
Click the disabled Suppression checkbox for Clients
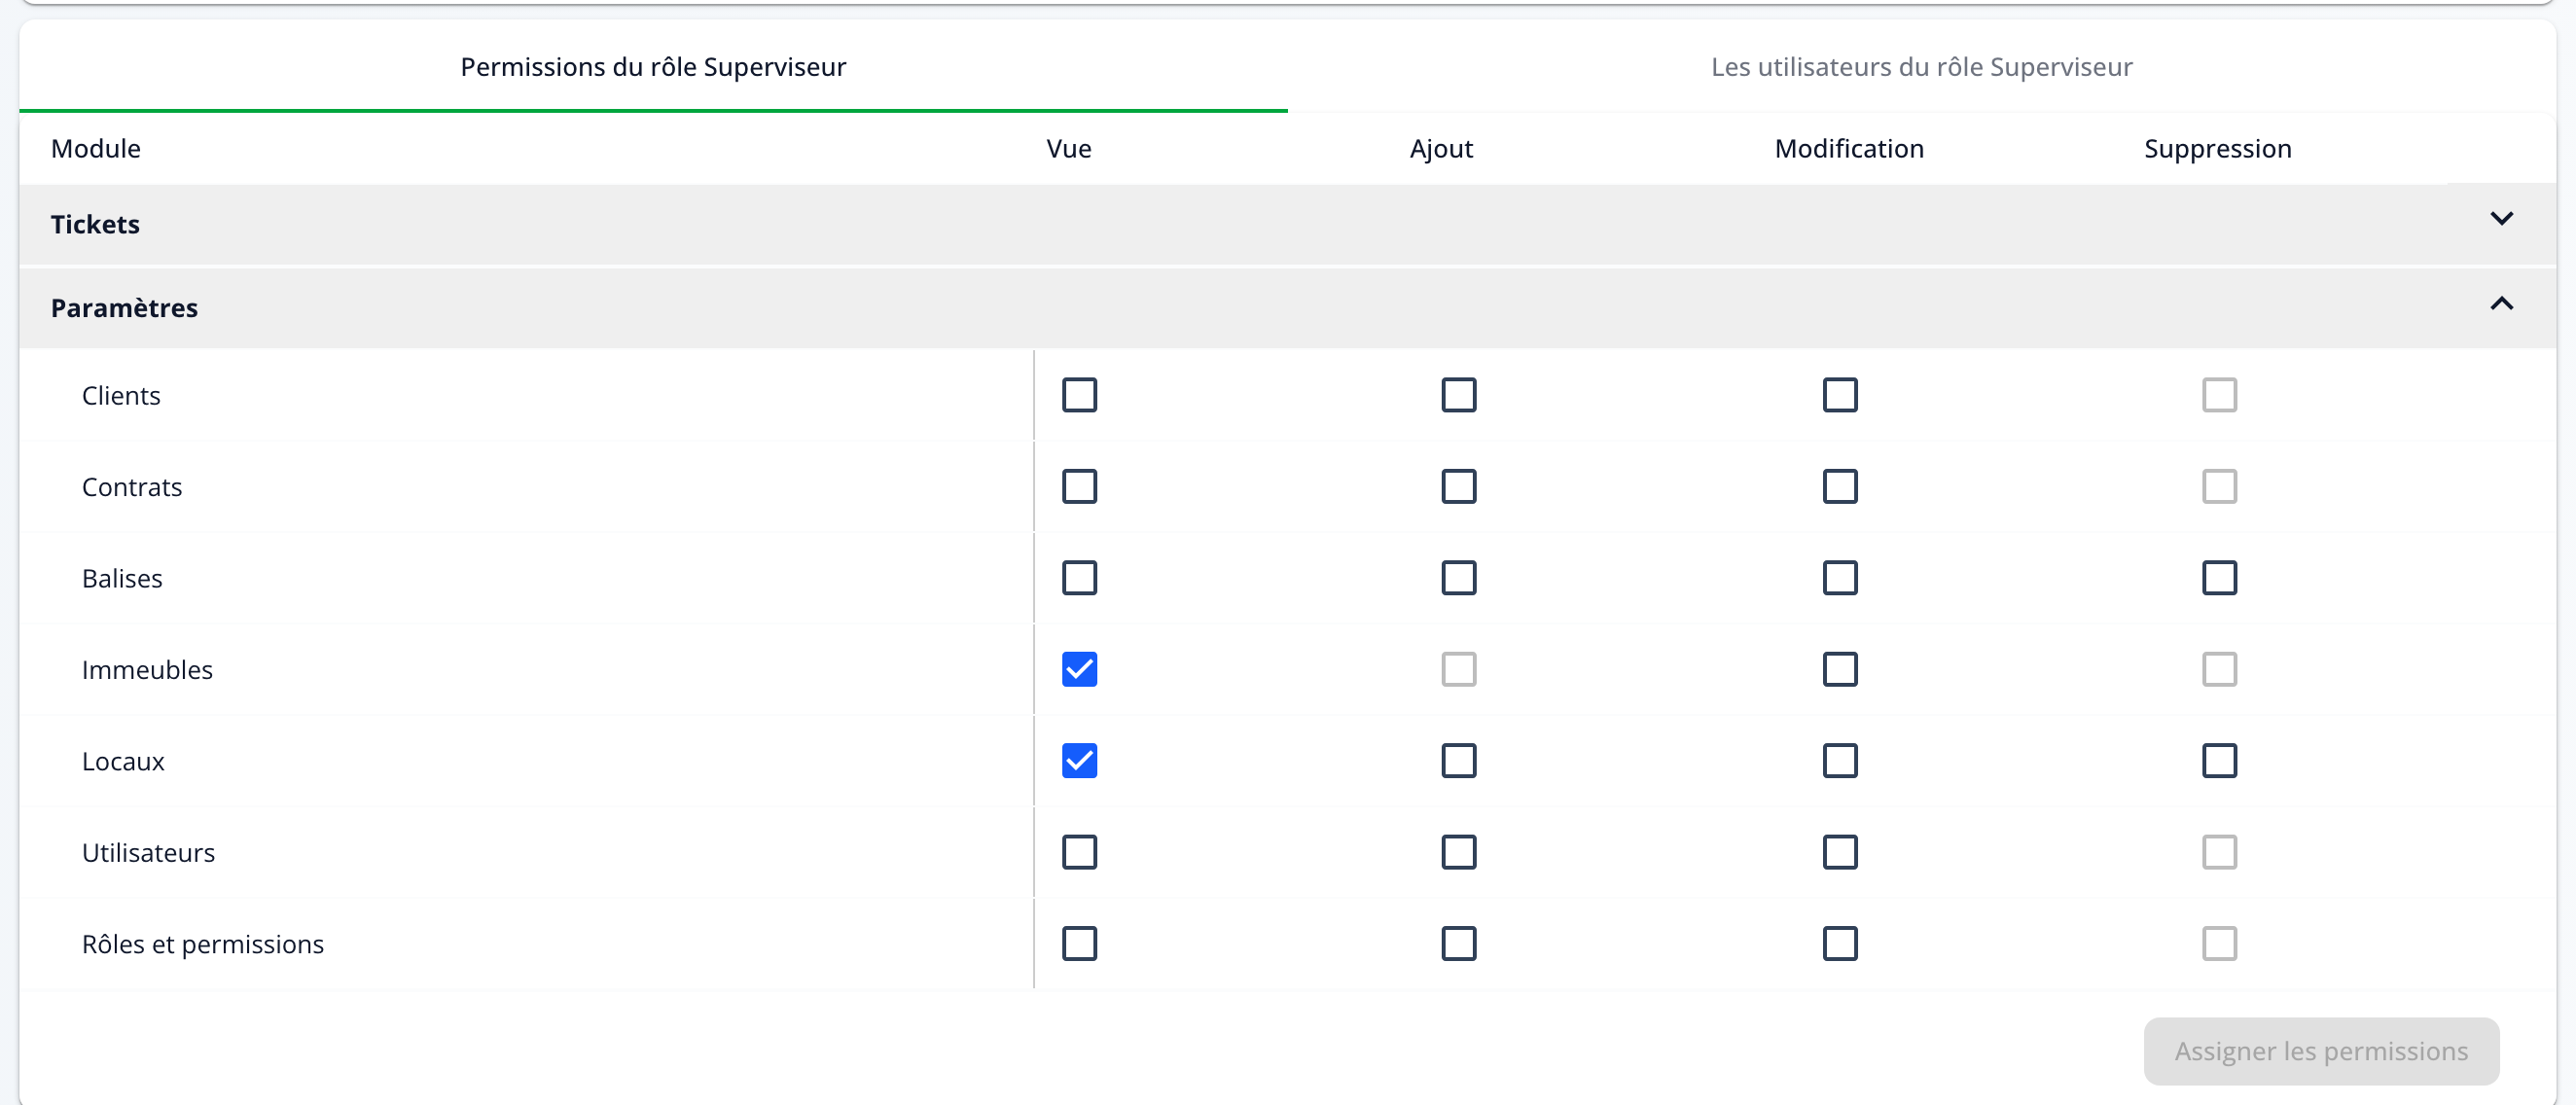[x=2219, y=395]
